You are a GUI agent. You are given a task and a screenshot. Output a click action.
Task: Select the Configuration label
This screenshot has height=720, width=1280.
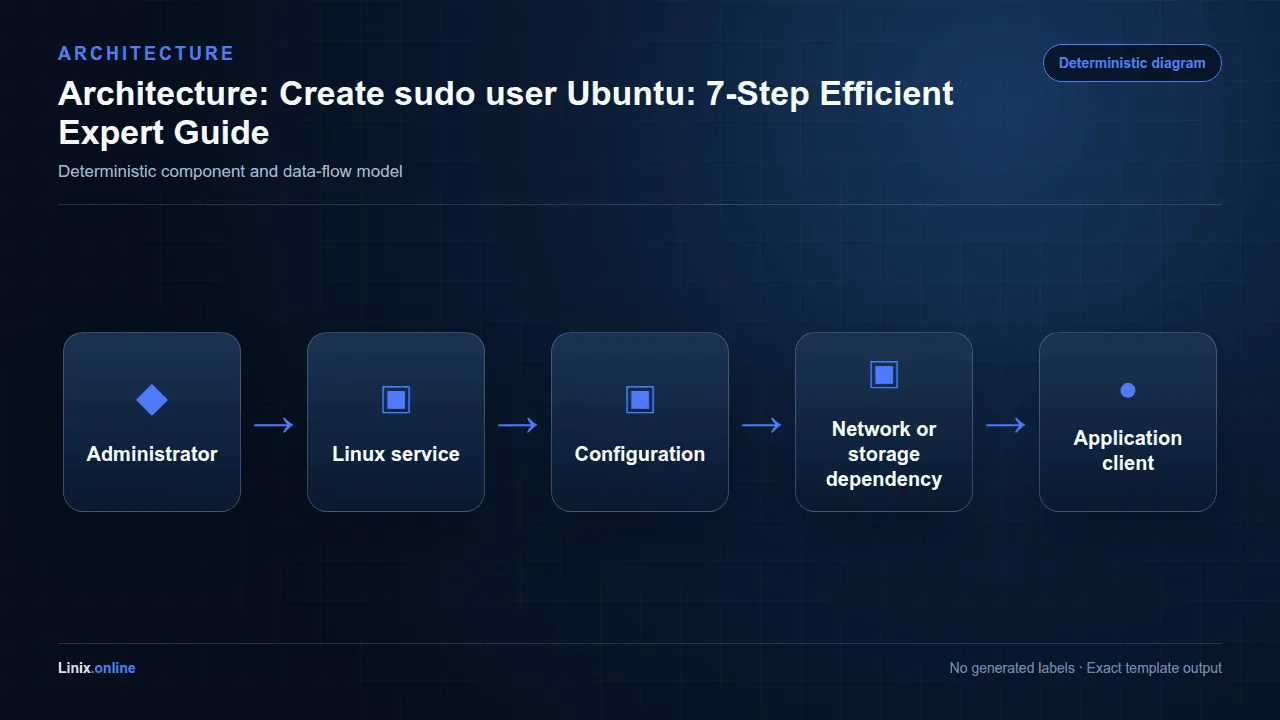point(640,454)
